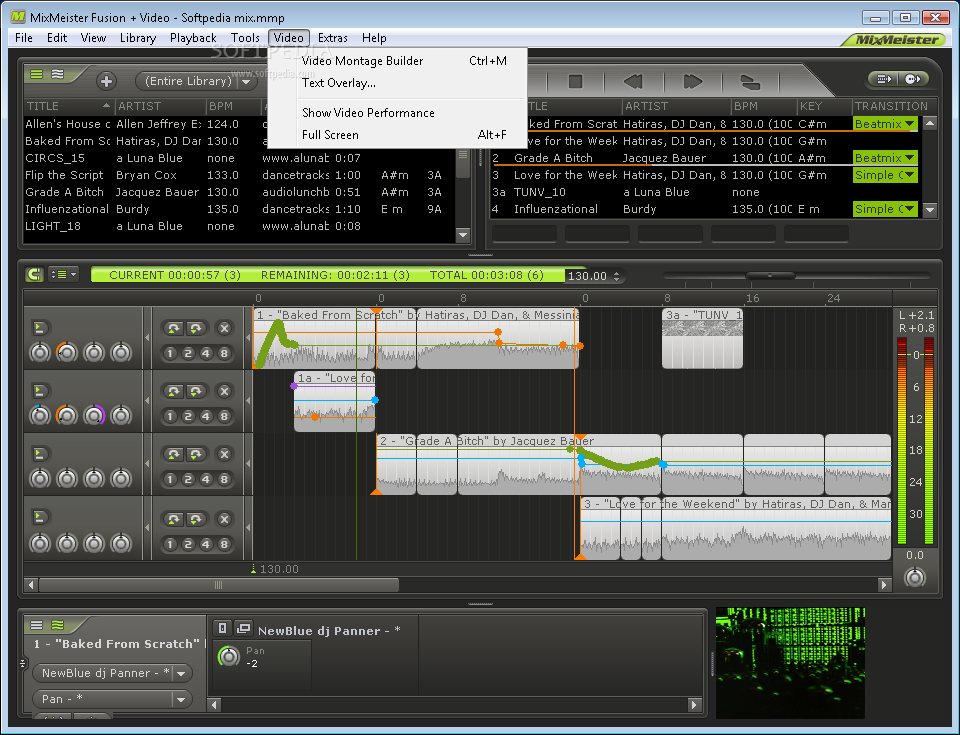Toggle loop length 8 on track 2
Screen dimensions: 960x735
point(224,416)
